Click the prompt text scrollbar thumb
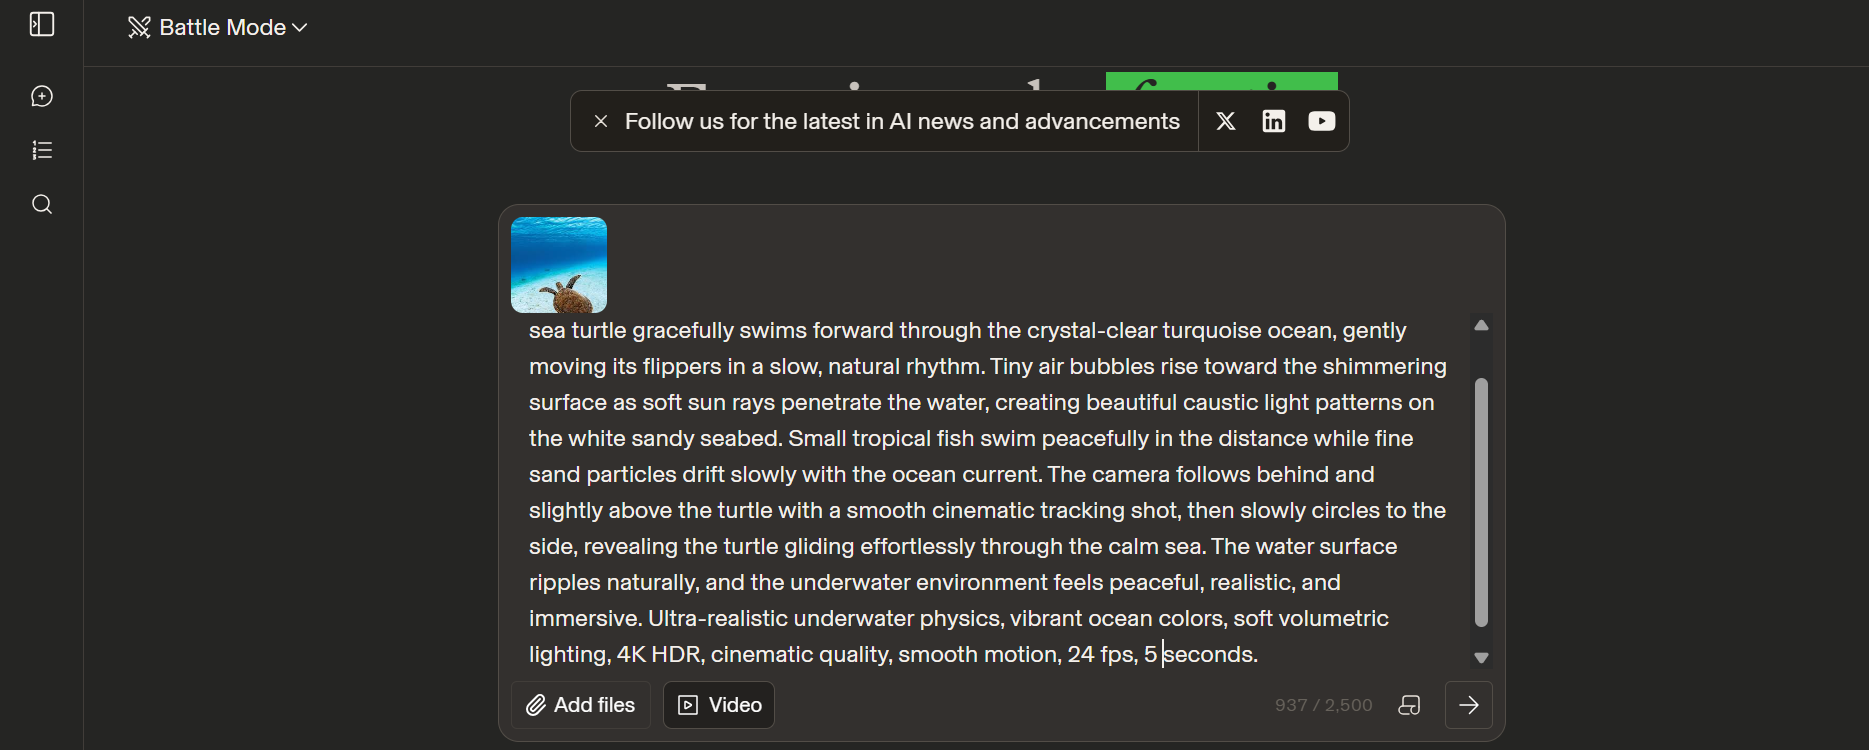Viewport: 1869px width, 750px height. click(x=1482, y=502)
